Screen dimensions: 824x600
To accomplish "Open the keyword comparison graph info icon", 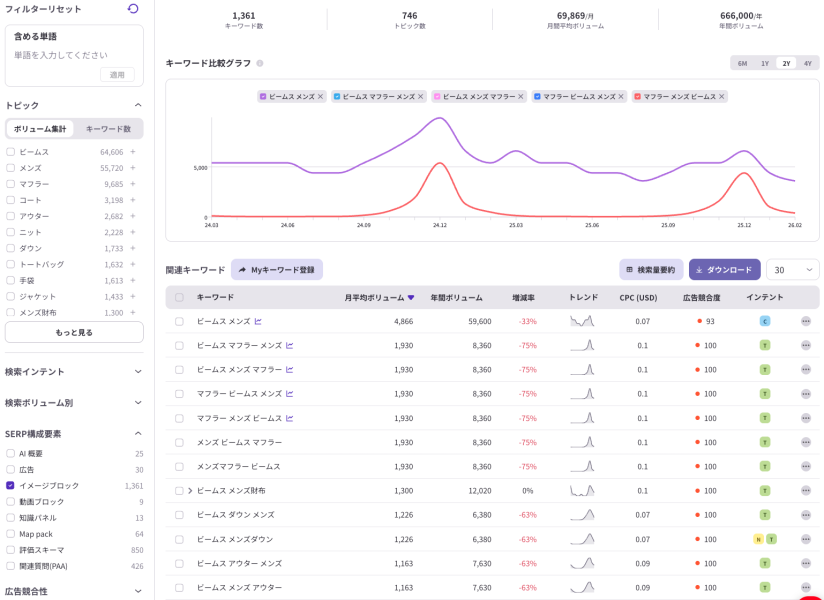I will coord(260,63).
